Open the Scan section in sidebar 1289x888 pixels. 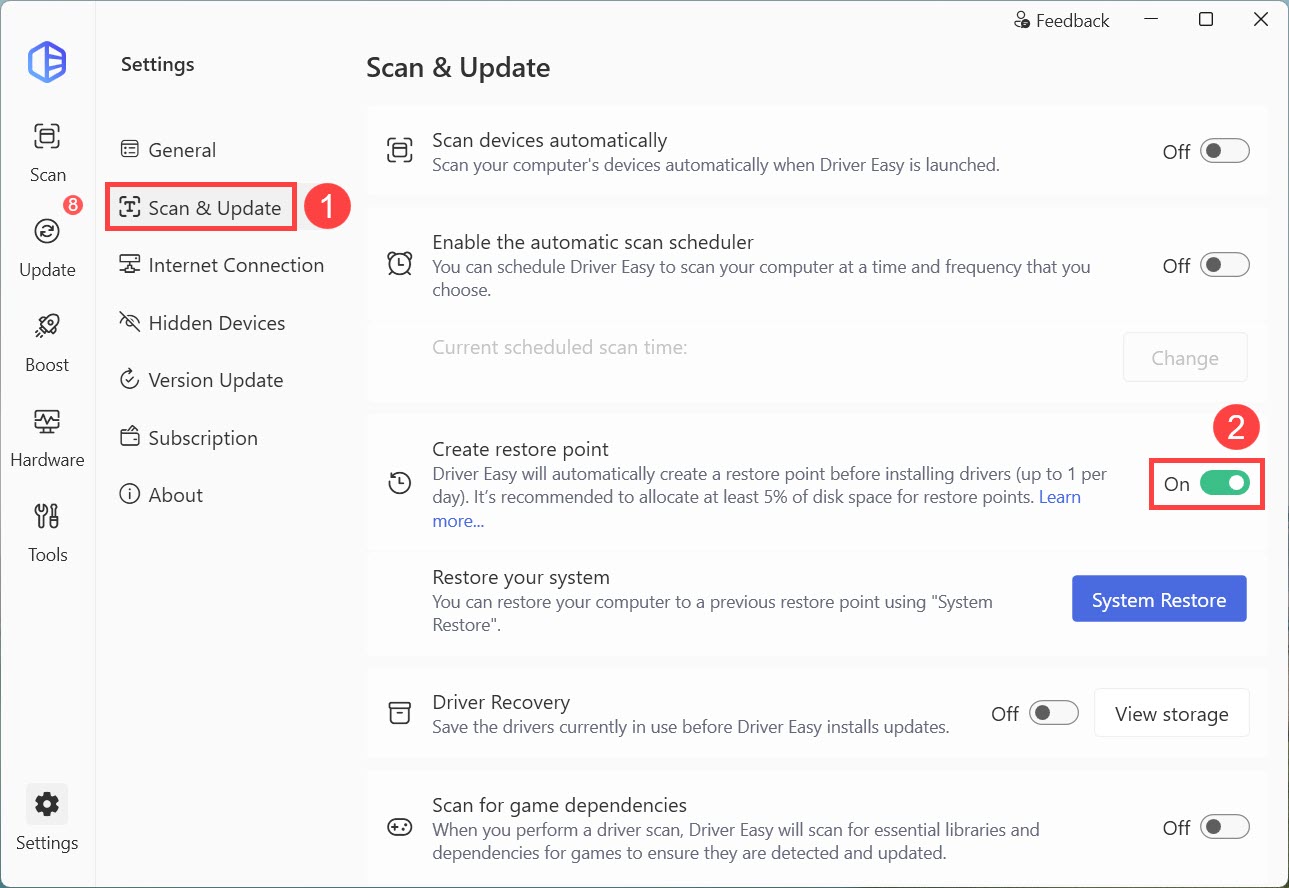(47, 152)
